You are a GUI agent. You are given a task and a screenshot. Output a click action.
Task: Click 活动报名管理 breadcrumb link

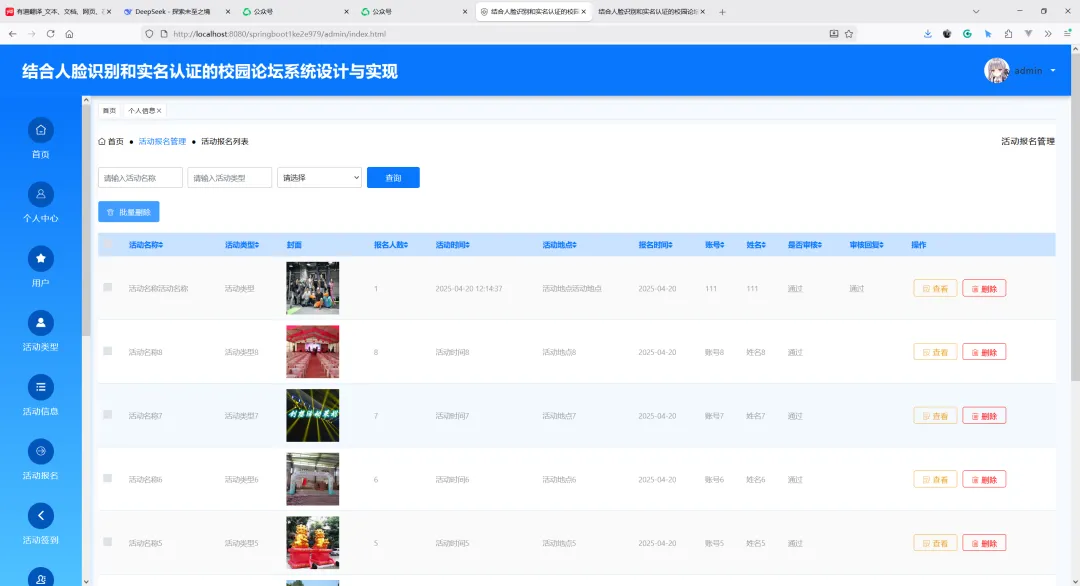163,142
